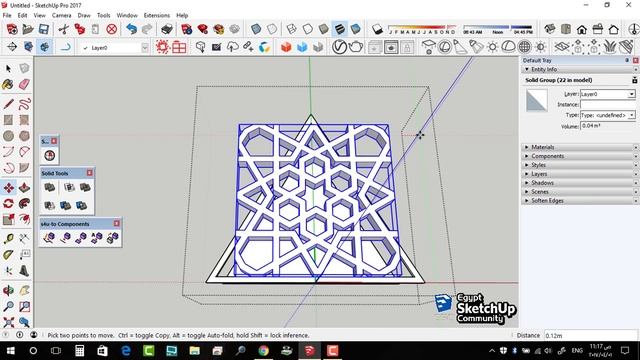The image size is (640, 360).
Task: Pick the Freehand squiggle tool
Action: click(x=24, y=104)
